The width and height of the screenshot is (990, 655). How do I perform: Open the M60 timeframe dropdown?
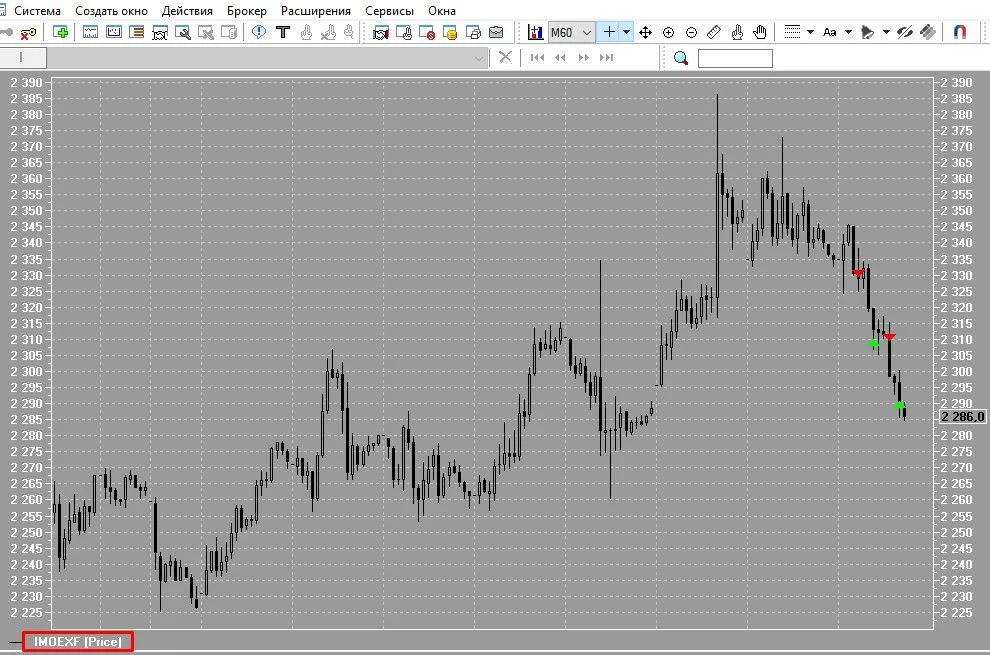571,32
